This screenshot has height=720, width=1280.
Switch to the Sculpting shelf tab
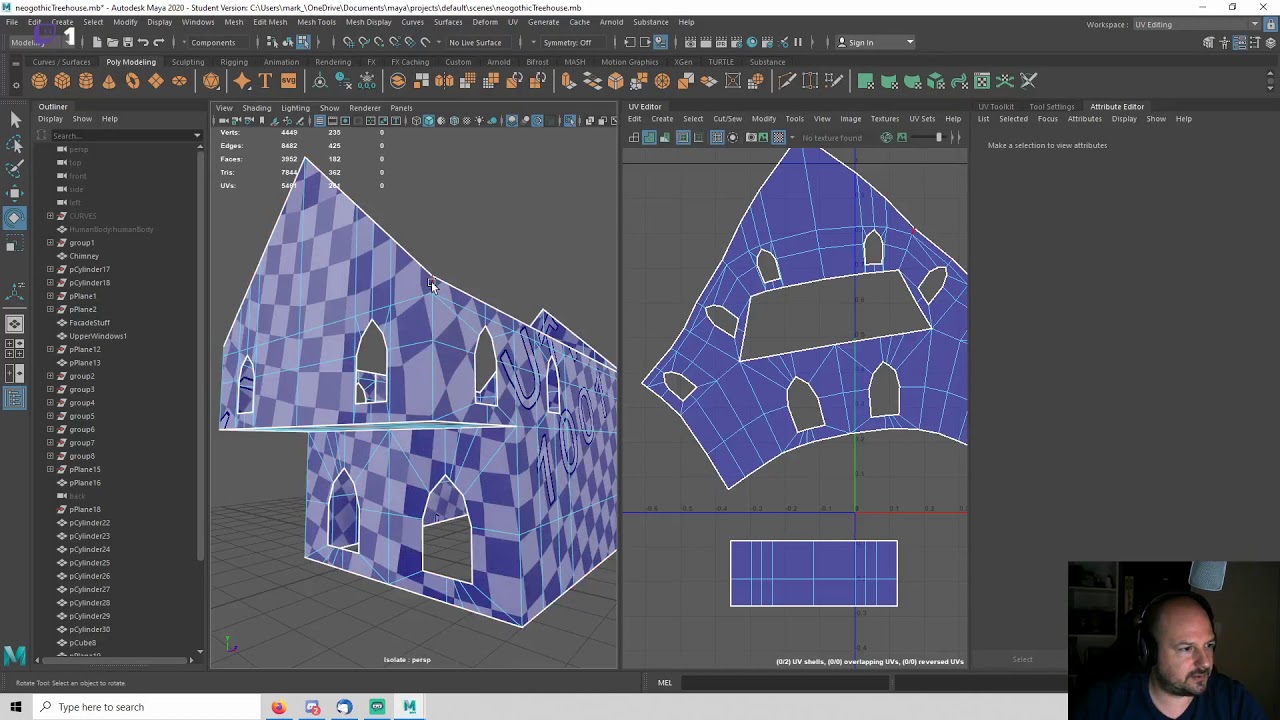tap(187, 62)
